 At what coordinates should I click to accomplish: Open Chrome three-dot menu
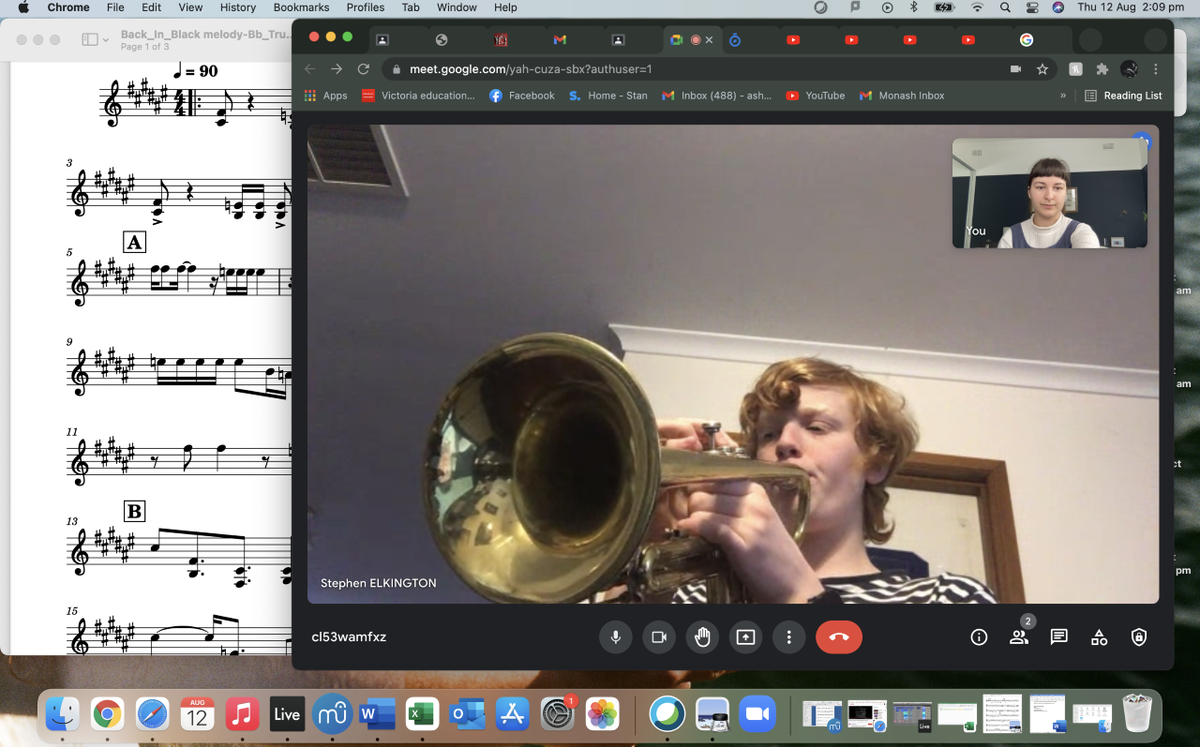pyautogui.click(x=1156, y=69)
